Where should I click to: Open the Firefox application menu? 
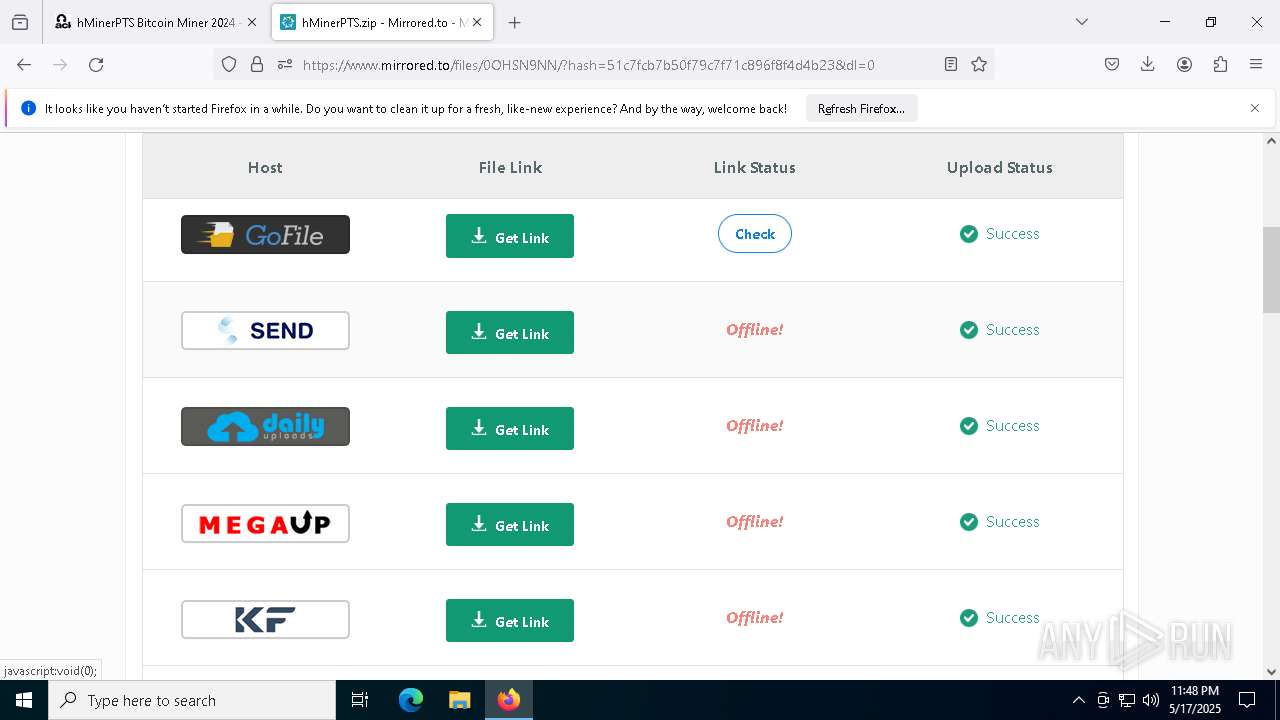1256,64
